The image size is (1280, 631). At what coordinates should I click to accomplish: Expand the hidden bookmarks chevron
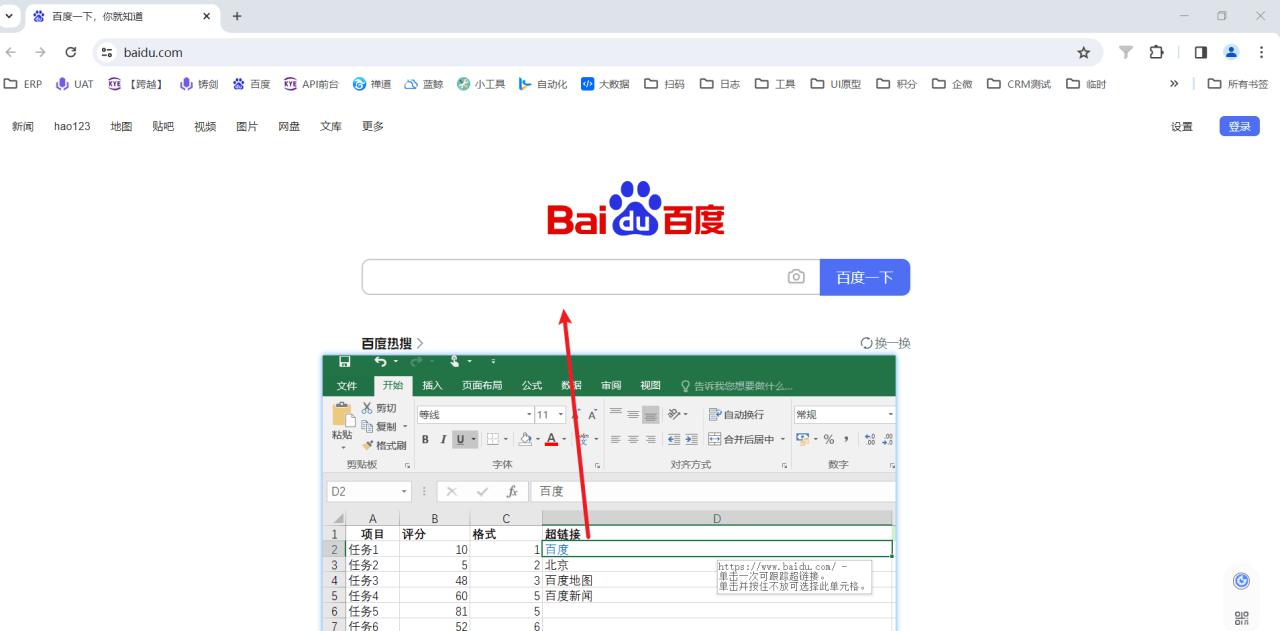click(x=1174, y=84)
